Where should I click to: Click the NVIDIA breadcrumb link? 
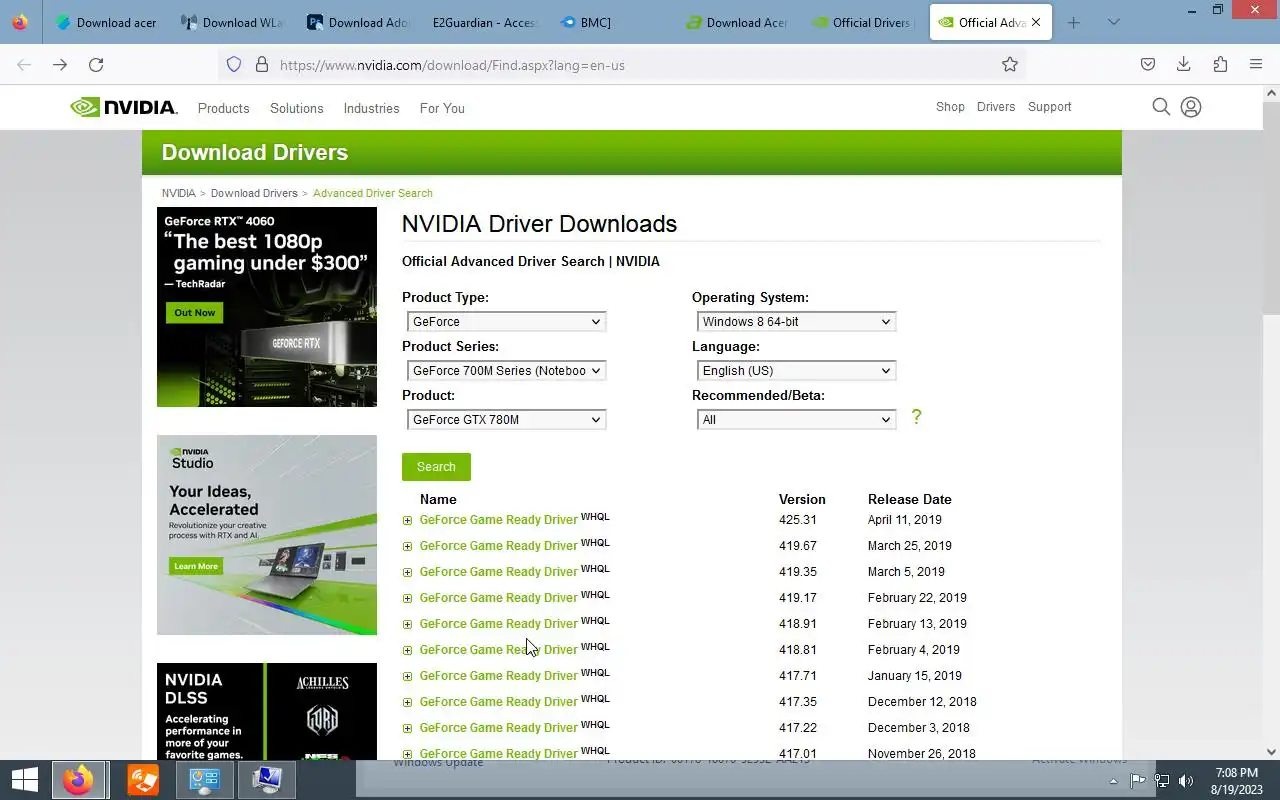pos(179,193)
